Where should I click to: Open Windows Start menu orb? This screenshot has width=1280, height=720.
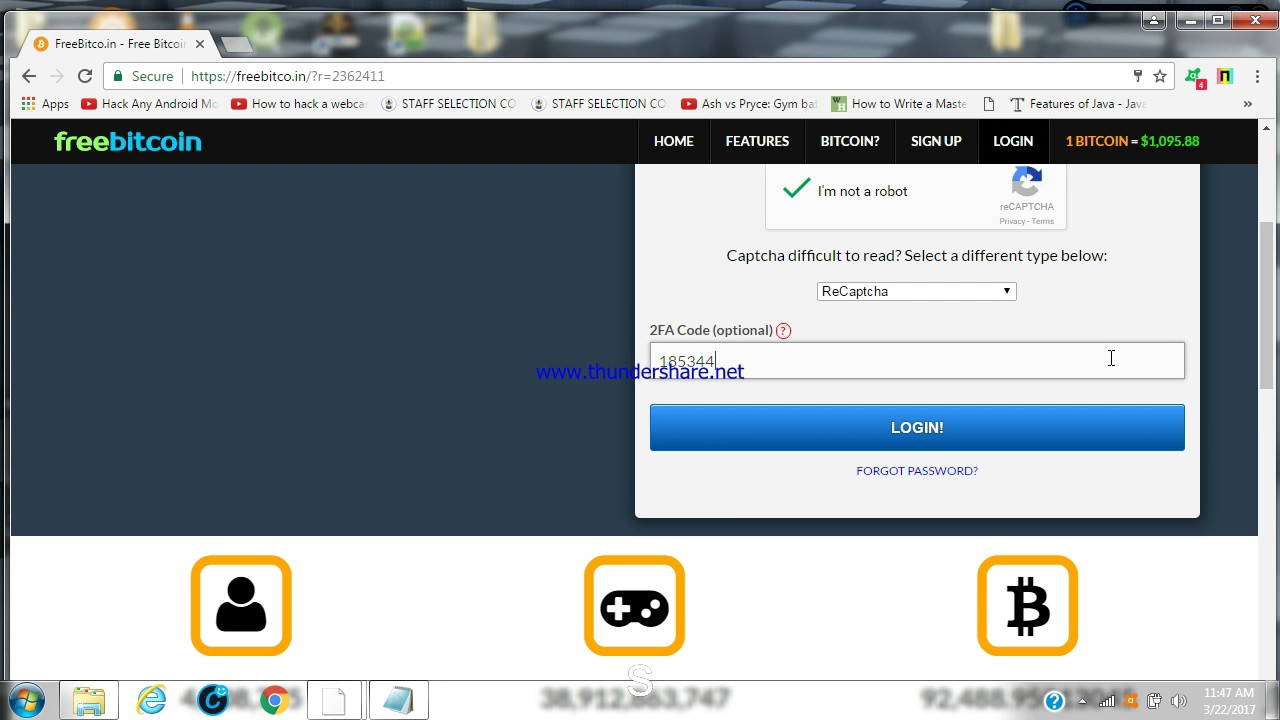pos(27,701)
